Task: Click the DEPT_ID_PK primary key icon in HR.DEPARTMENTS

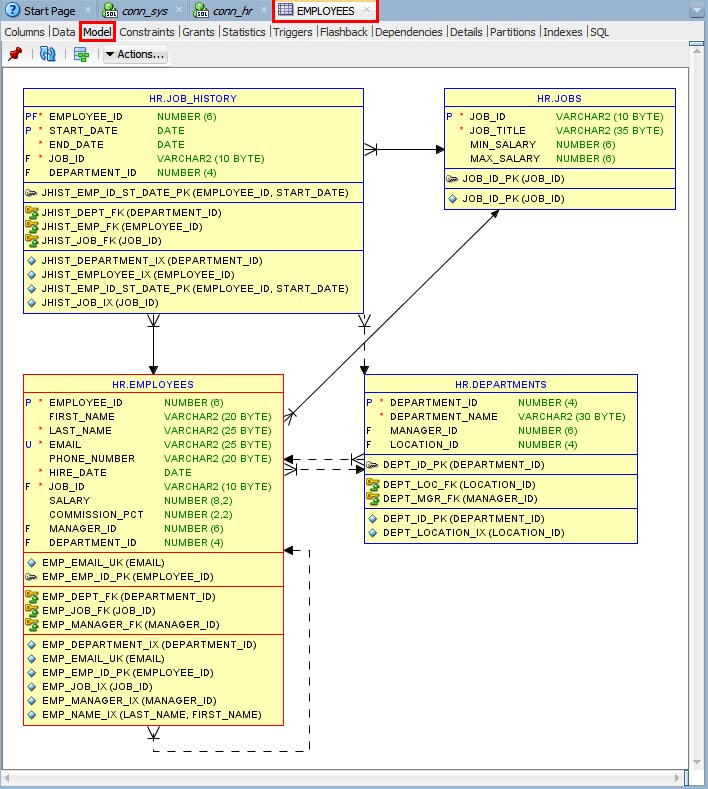Action: [x=373, y=465]
